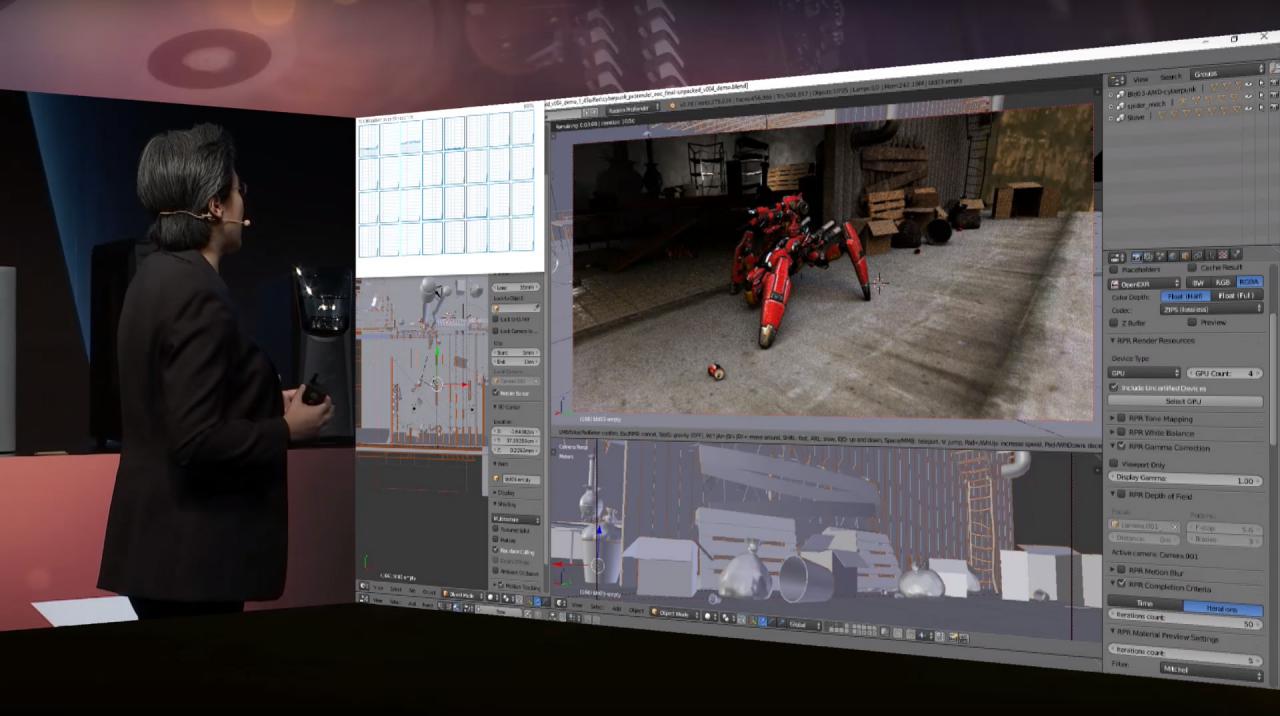The height and width of the screenshot is (716, 1280).
Task: Select Float (Full) color depth
Action: [1237, 295]
